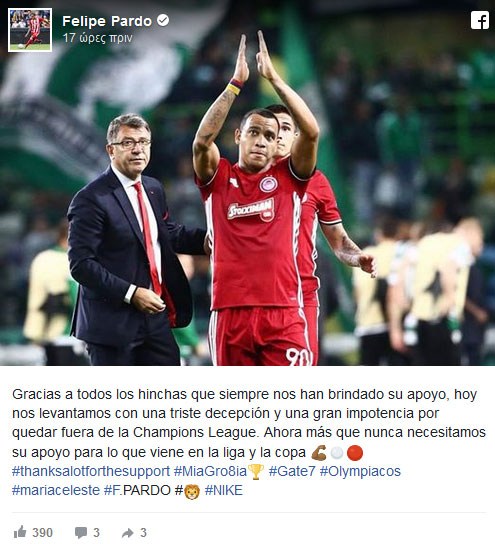Click the trophy emoji after #MiaGro8ia
Image resolution: width=495 pixels, height=544 pixels.
(256, 472)
